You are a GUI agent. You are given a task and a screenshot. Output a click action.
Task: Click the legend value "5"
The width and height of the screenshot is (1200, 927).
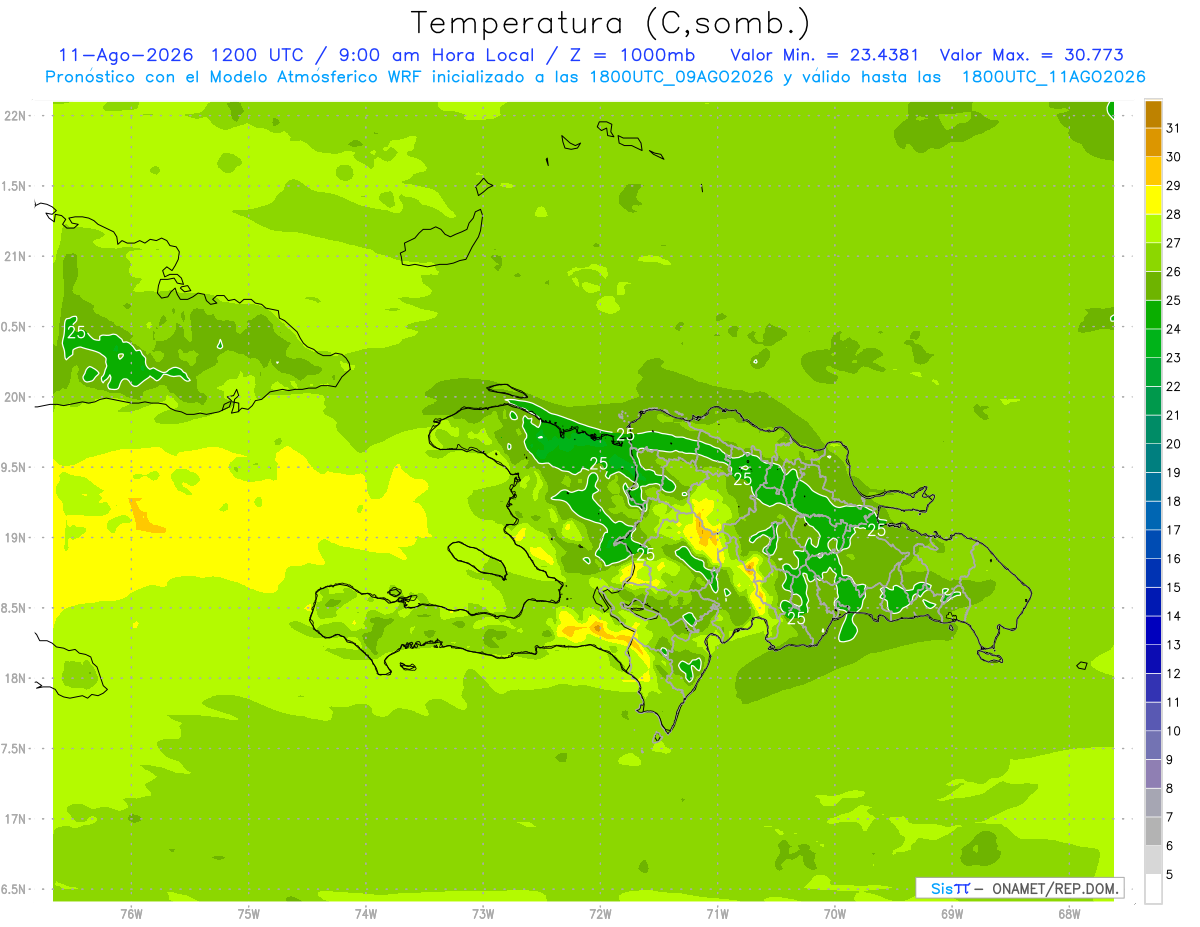pyautogui.click(x=1170, y=874)
